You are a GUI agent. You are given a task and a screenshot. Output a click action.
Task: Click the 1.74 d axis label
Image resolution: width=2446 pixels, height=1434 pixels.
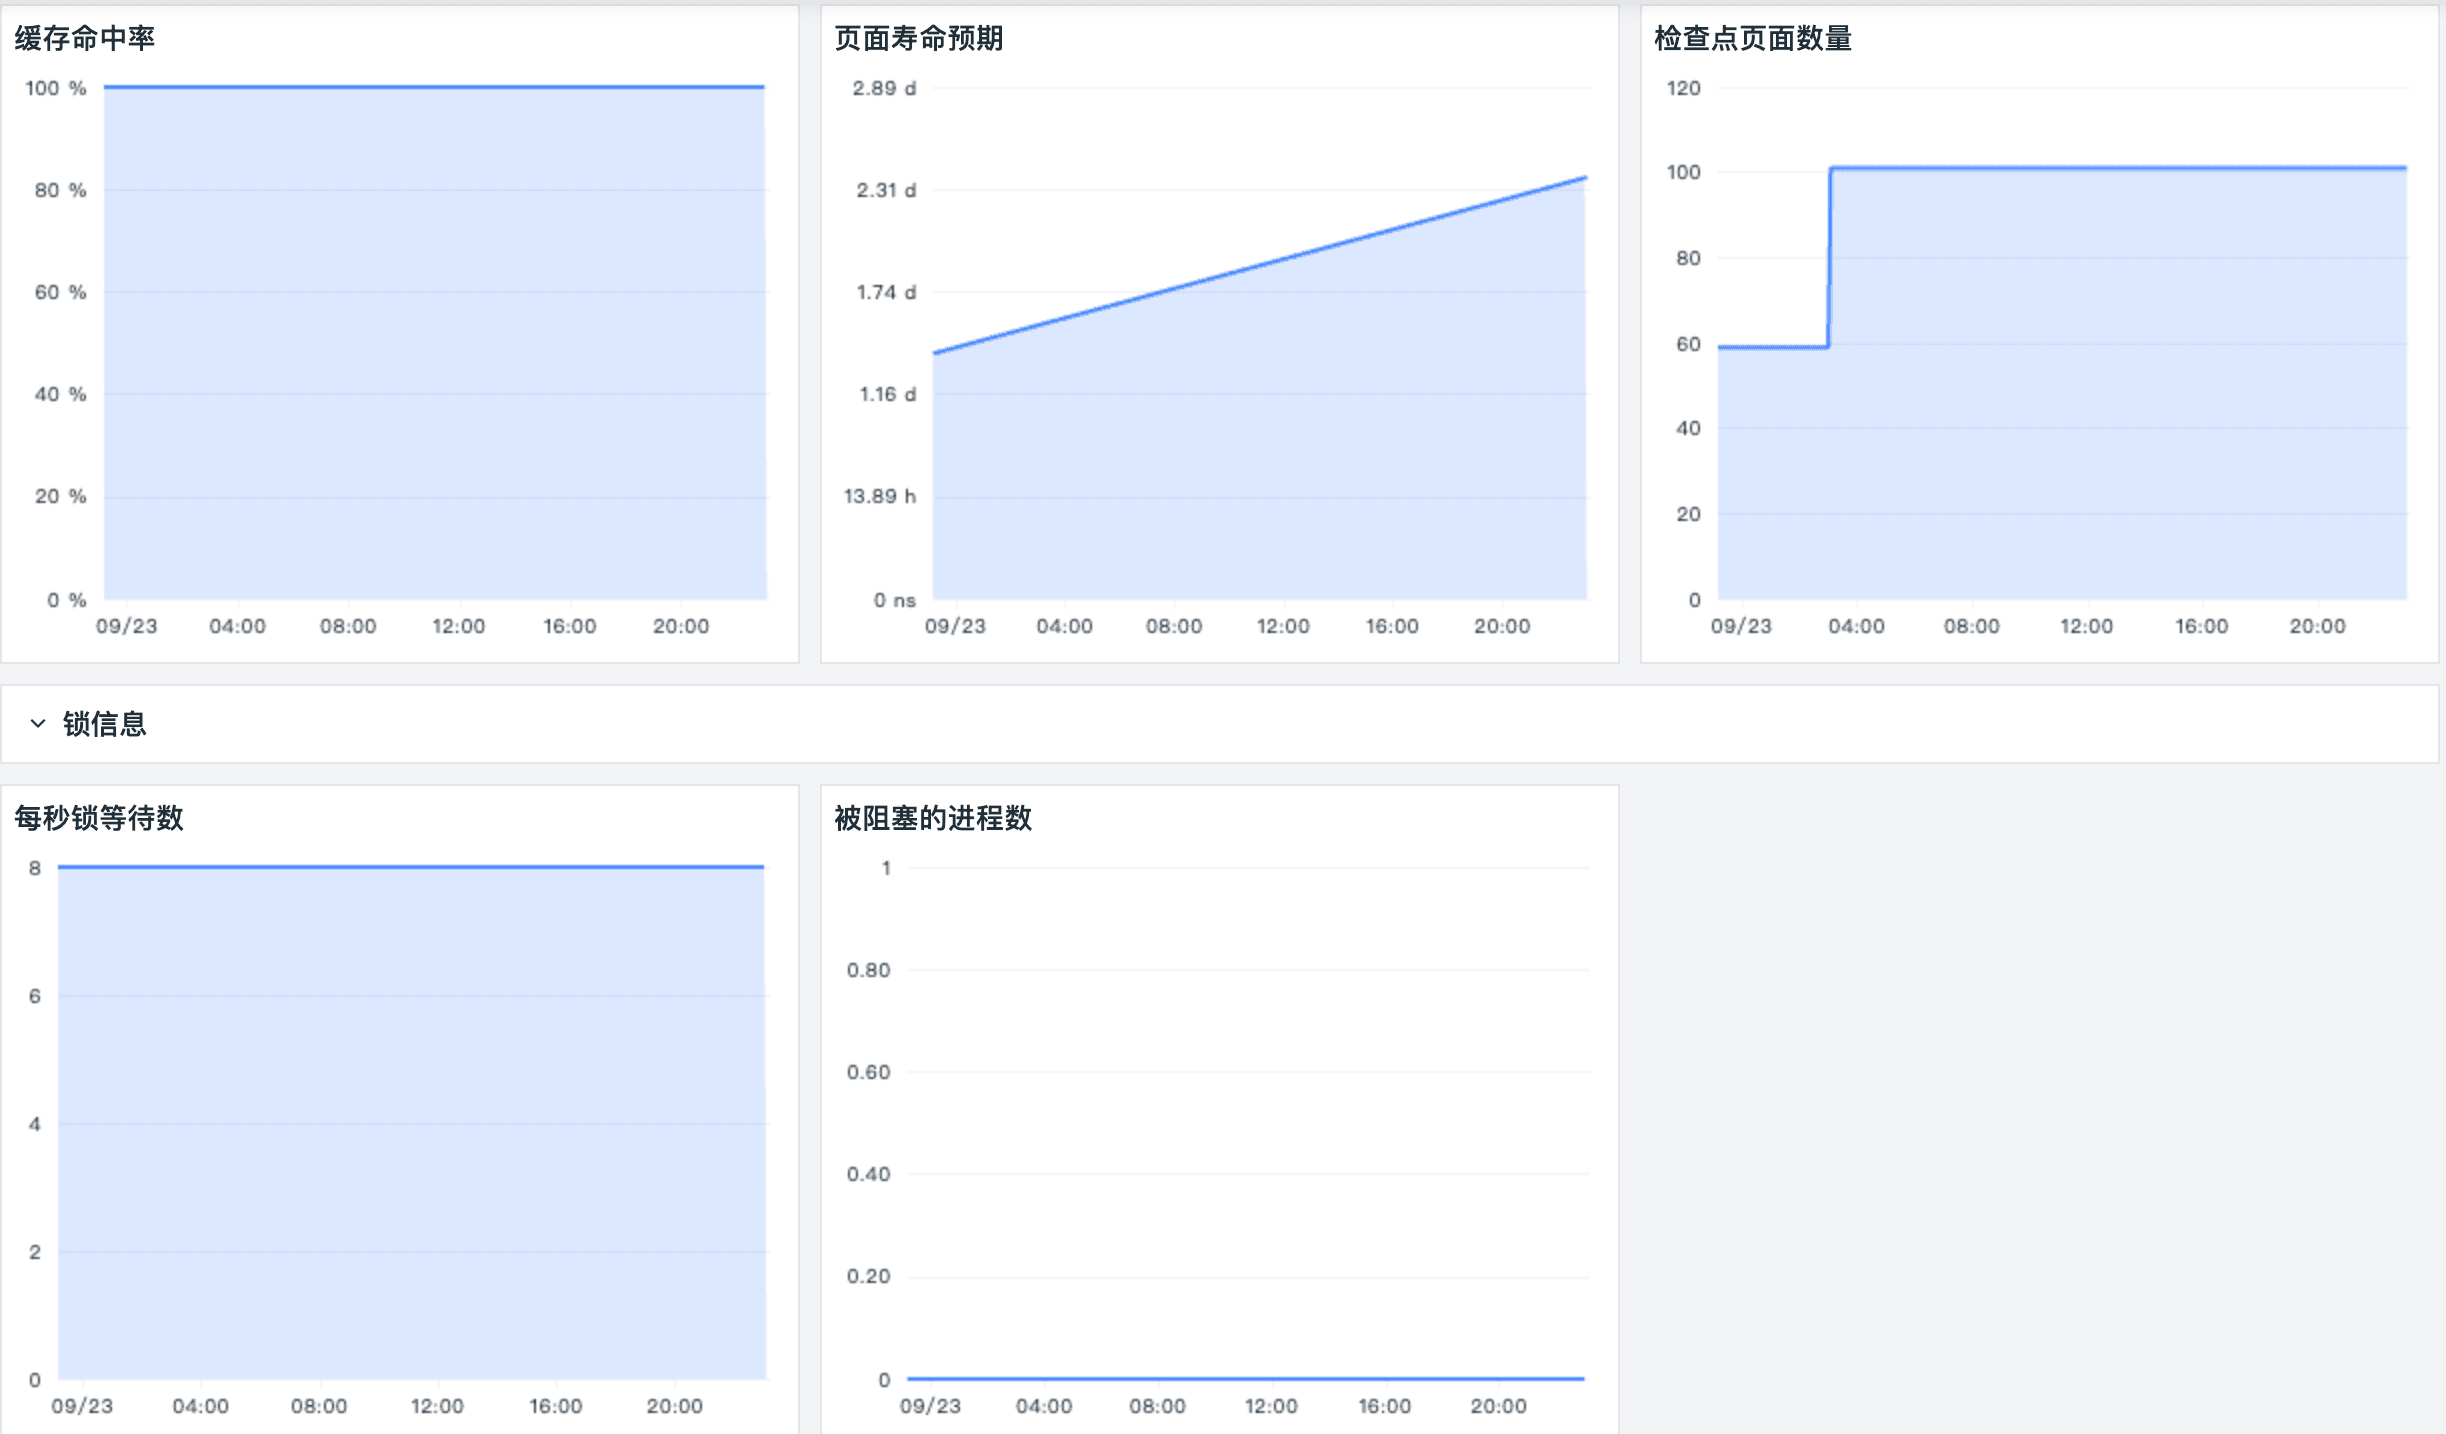886,292
